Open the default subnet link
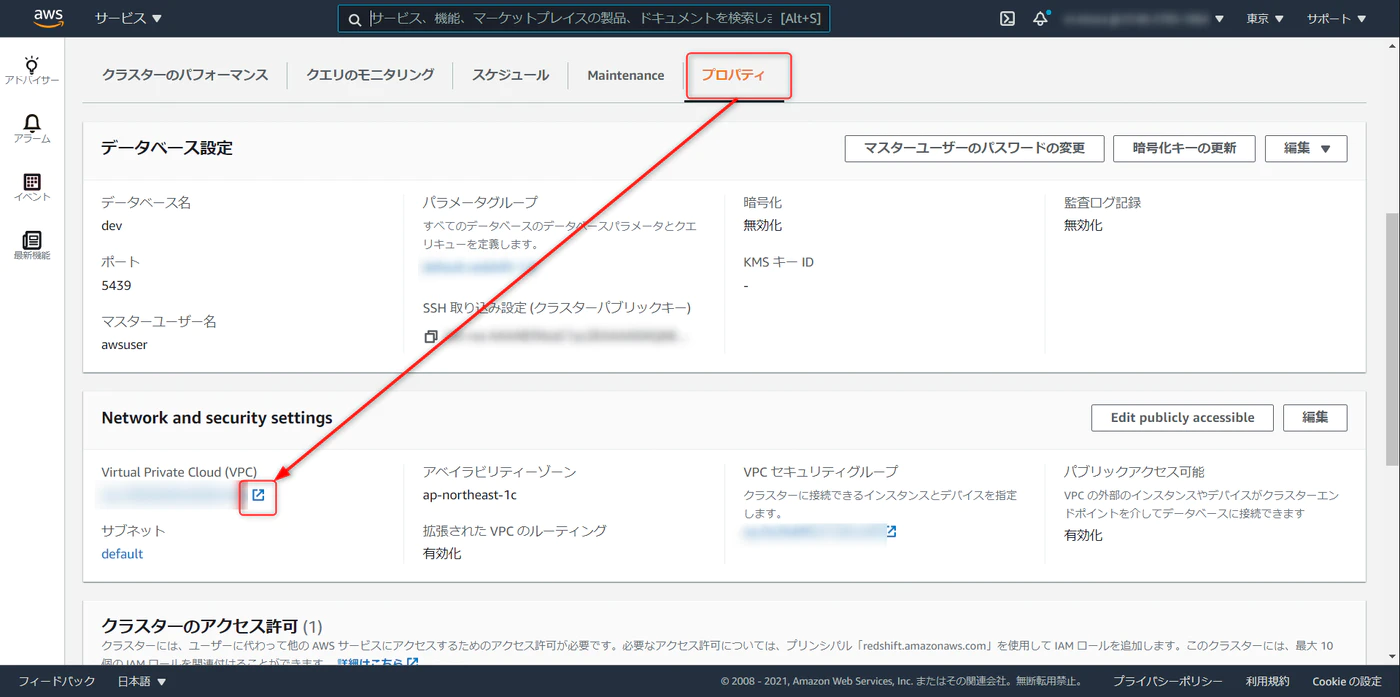 [x=122, y=554]
